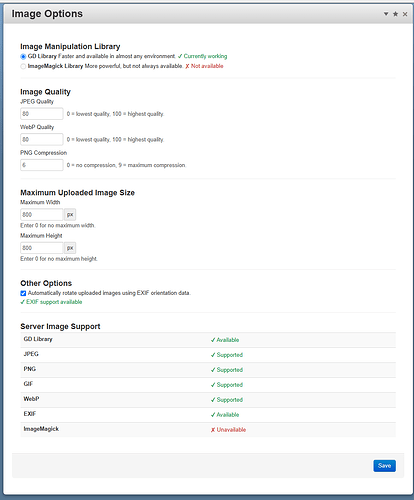Image resolution: width=414 pixels, height=500 pixels.
Task: Click the px unit next to Maximum Height
Action: (x=70, y=248)
